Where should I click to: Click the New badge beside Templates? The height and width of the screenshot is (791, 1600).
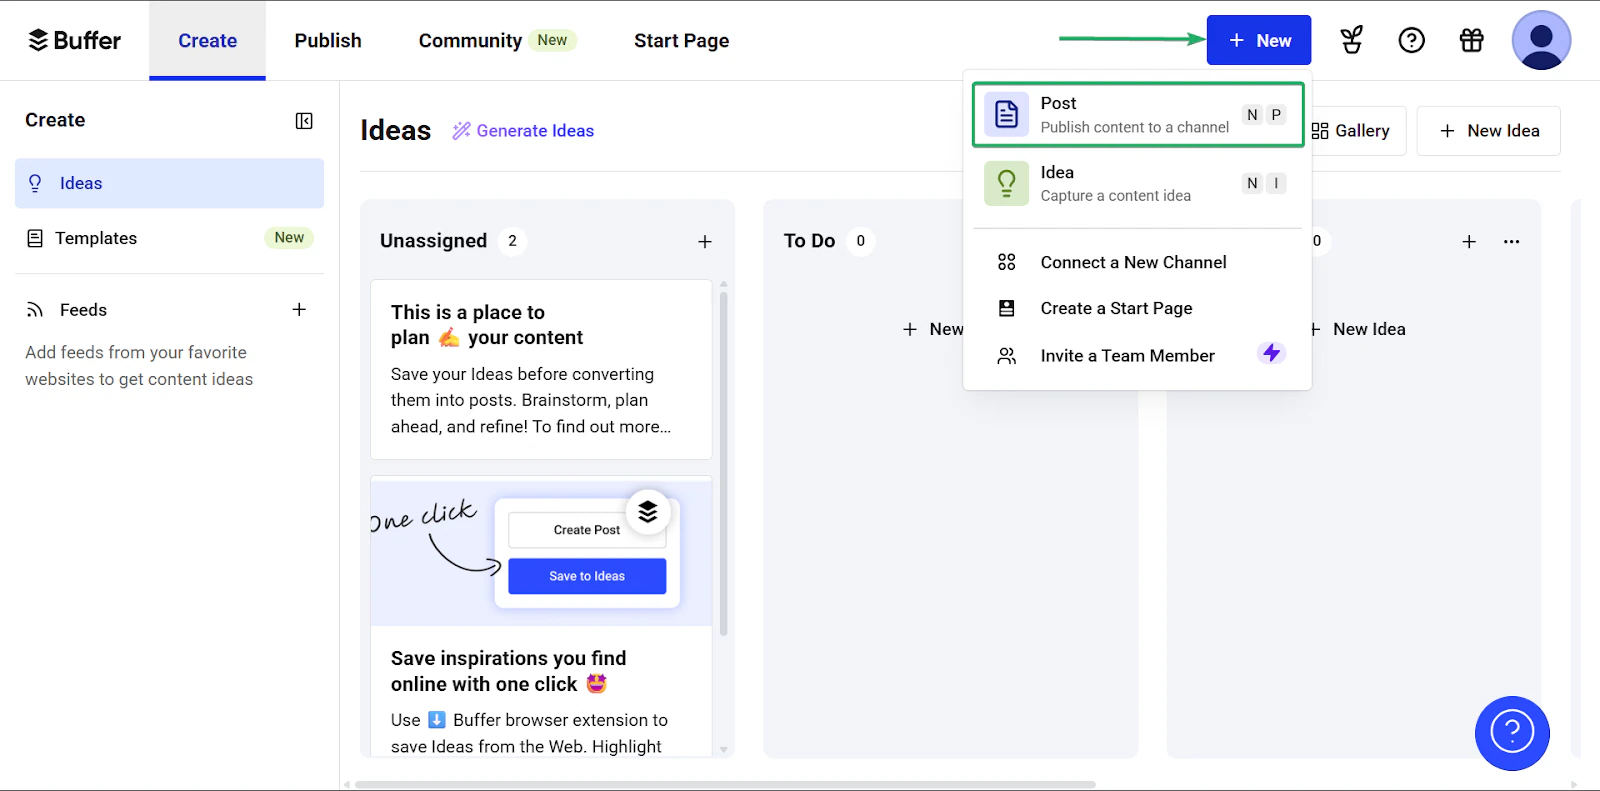(x=289, y=238)
